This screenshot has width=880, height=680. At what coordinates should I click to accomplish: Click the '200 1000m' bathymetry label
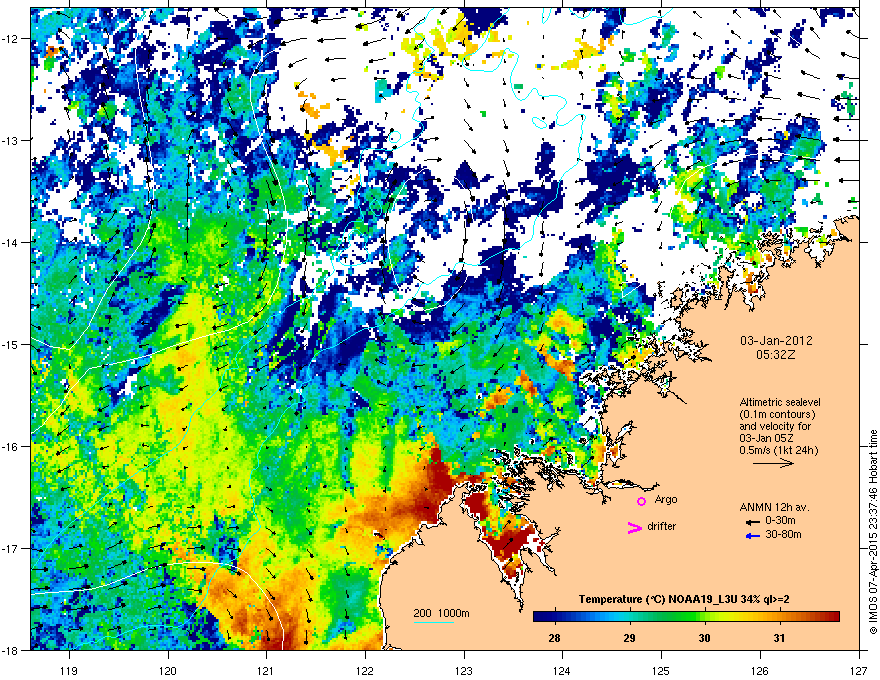441,613
